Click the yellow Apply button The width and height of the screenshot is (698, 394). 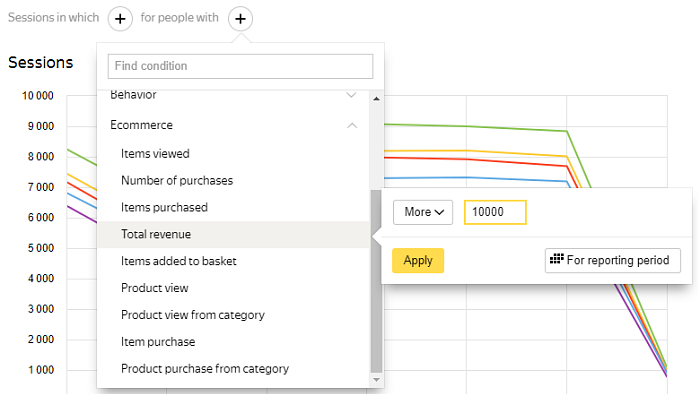point(418,260)
